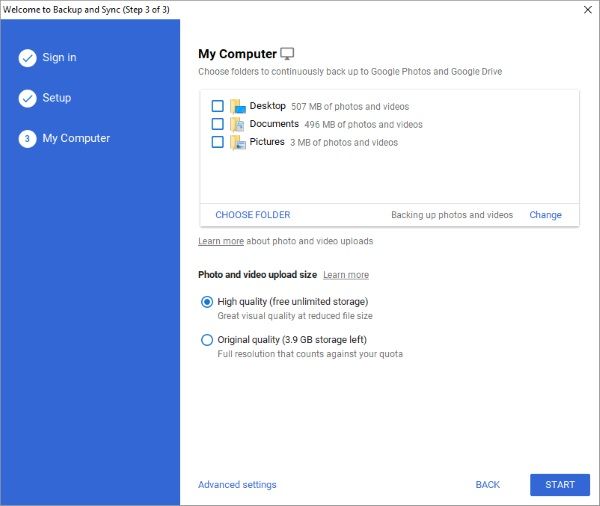This screenshot has height=506, width=600.
Task: Click the Documents folder icon
Action: point(237,125)
